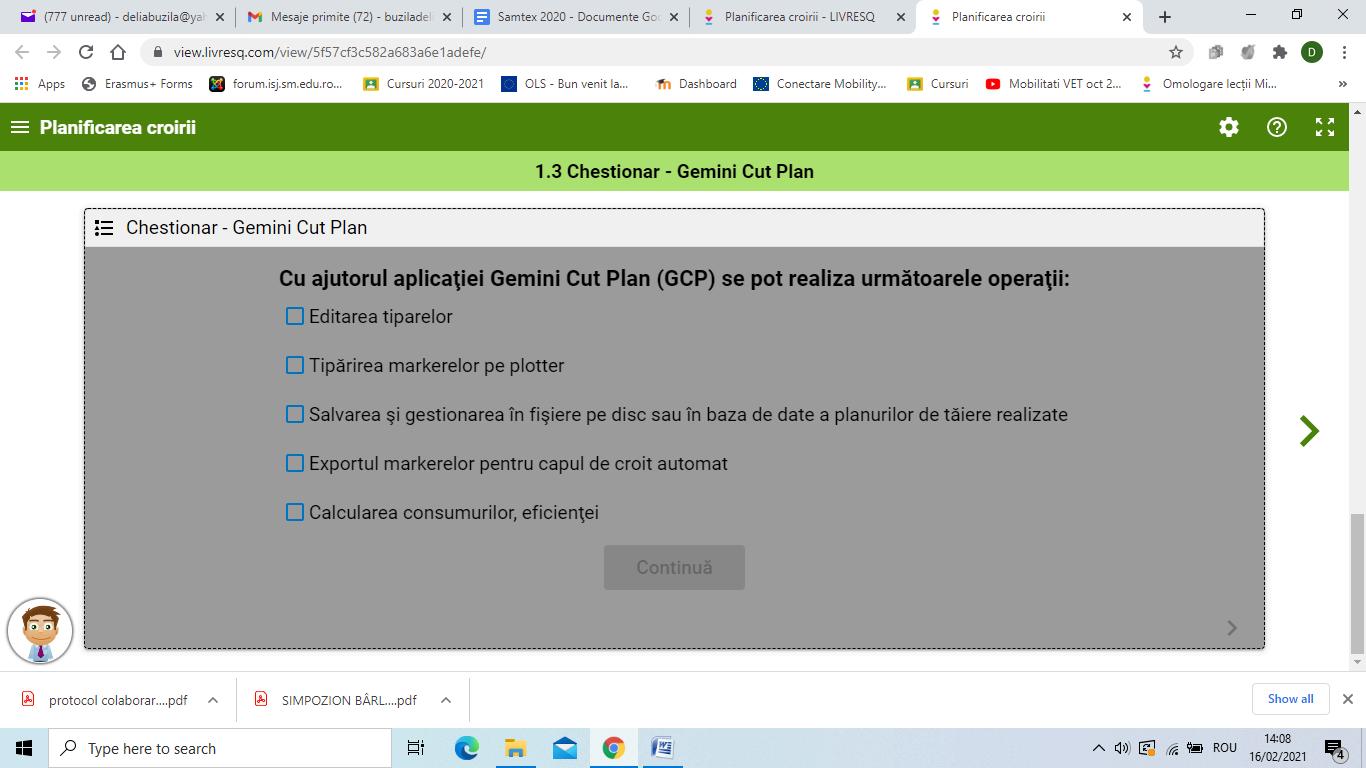Click the cartoon teacher avatar
Screen dimensions: 1366x768
(x=40, y=631)
